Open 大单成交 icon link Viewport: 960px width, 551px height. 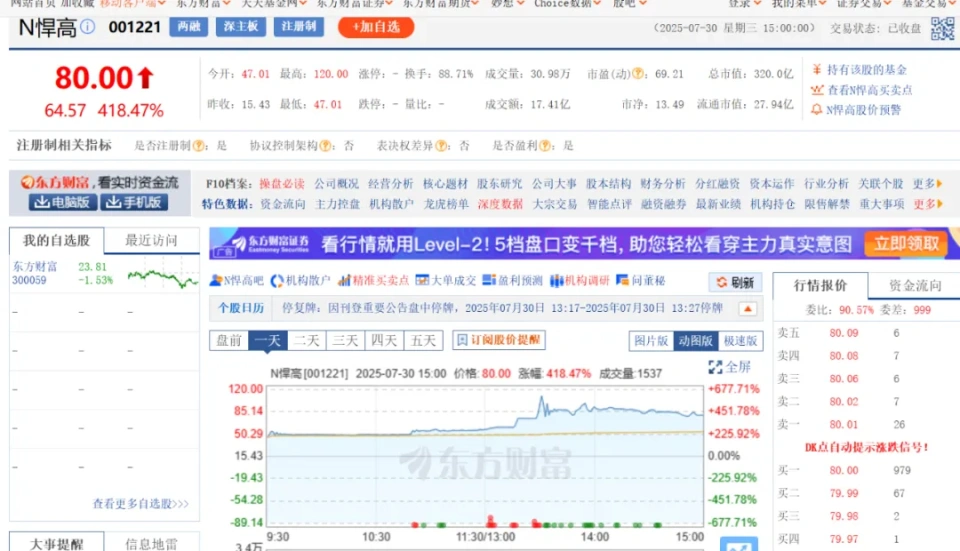445,280
